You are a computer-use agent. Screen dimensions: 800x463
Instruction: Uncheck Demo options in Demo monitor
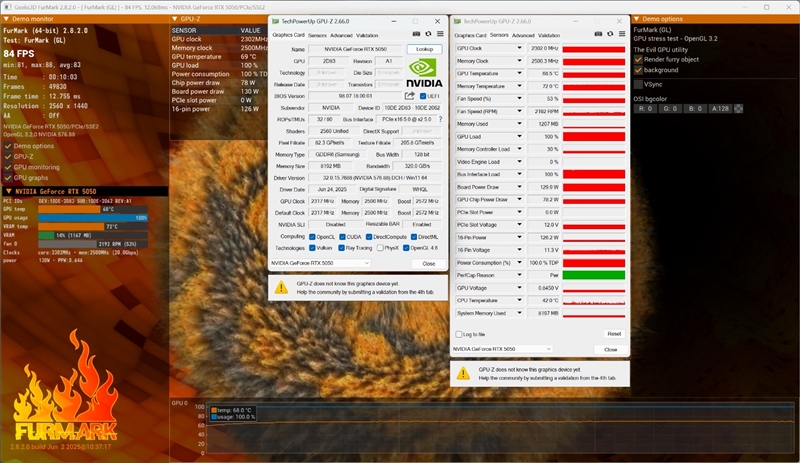coord(8,146)
